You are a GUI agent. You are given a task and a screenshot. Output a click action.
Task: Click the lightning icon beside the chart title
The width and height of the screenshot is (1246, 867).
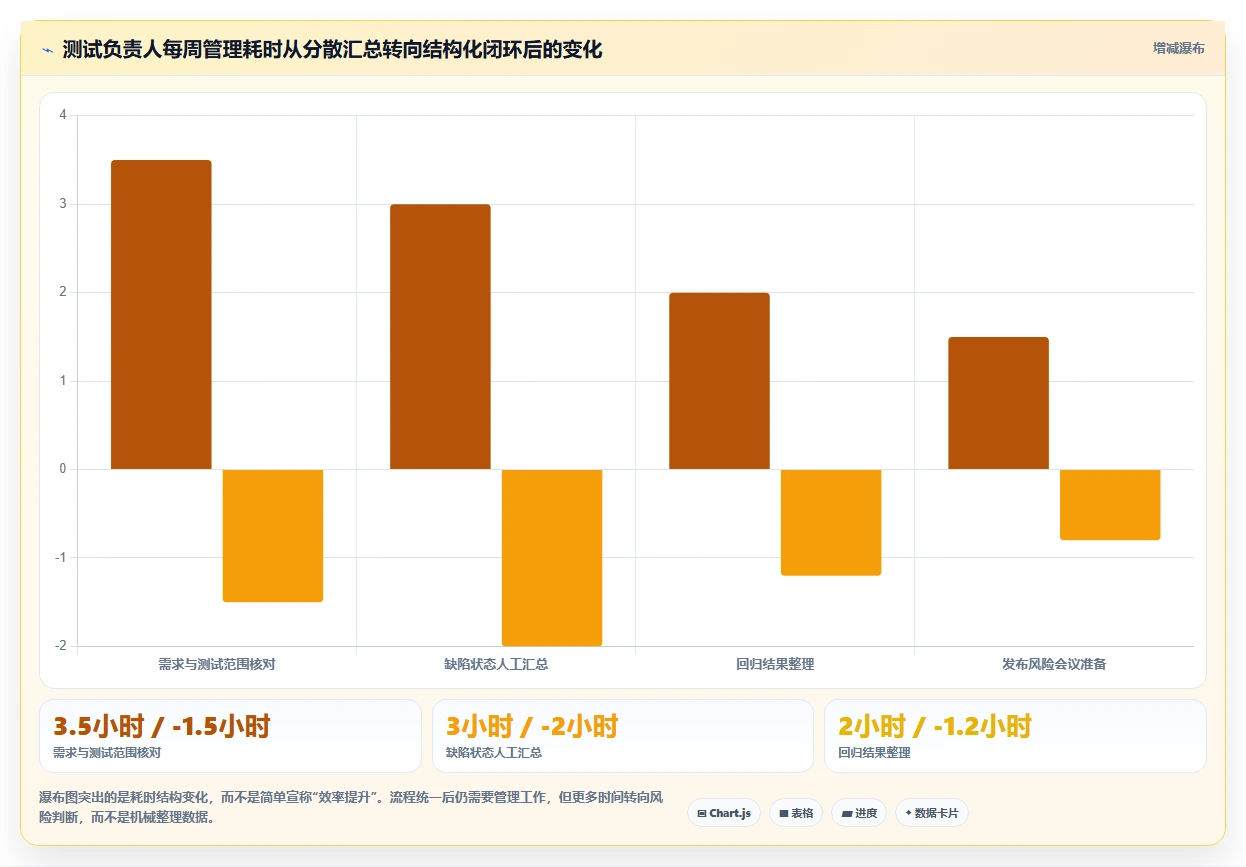48,50
